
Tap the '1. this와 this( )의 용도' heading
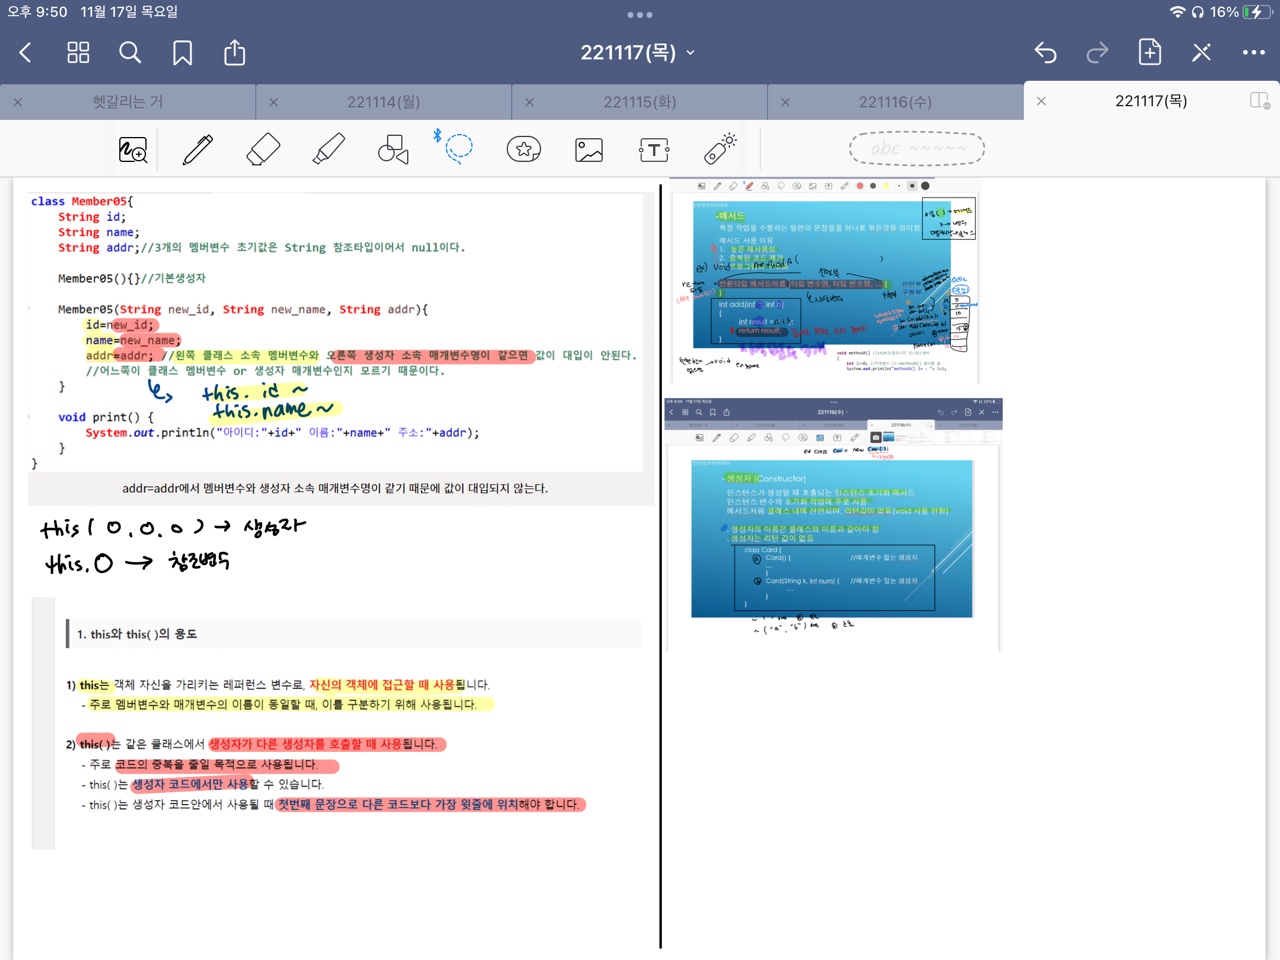[x=137, y=634]
